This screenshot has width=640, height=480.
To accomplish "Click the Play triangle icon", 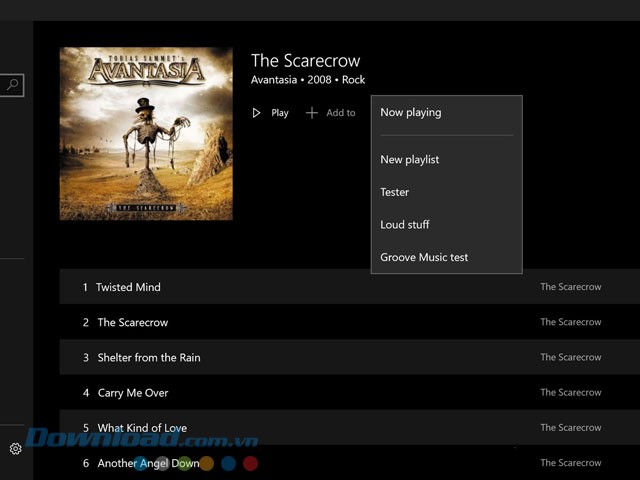I will pyautogui.click(x=257, y=113).
